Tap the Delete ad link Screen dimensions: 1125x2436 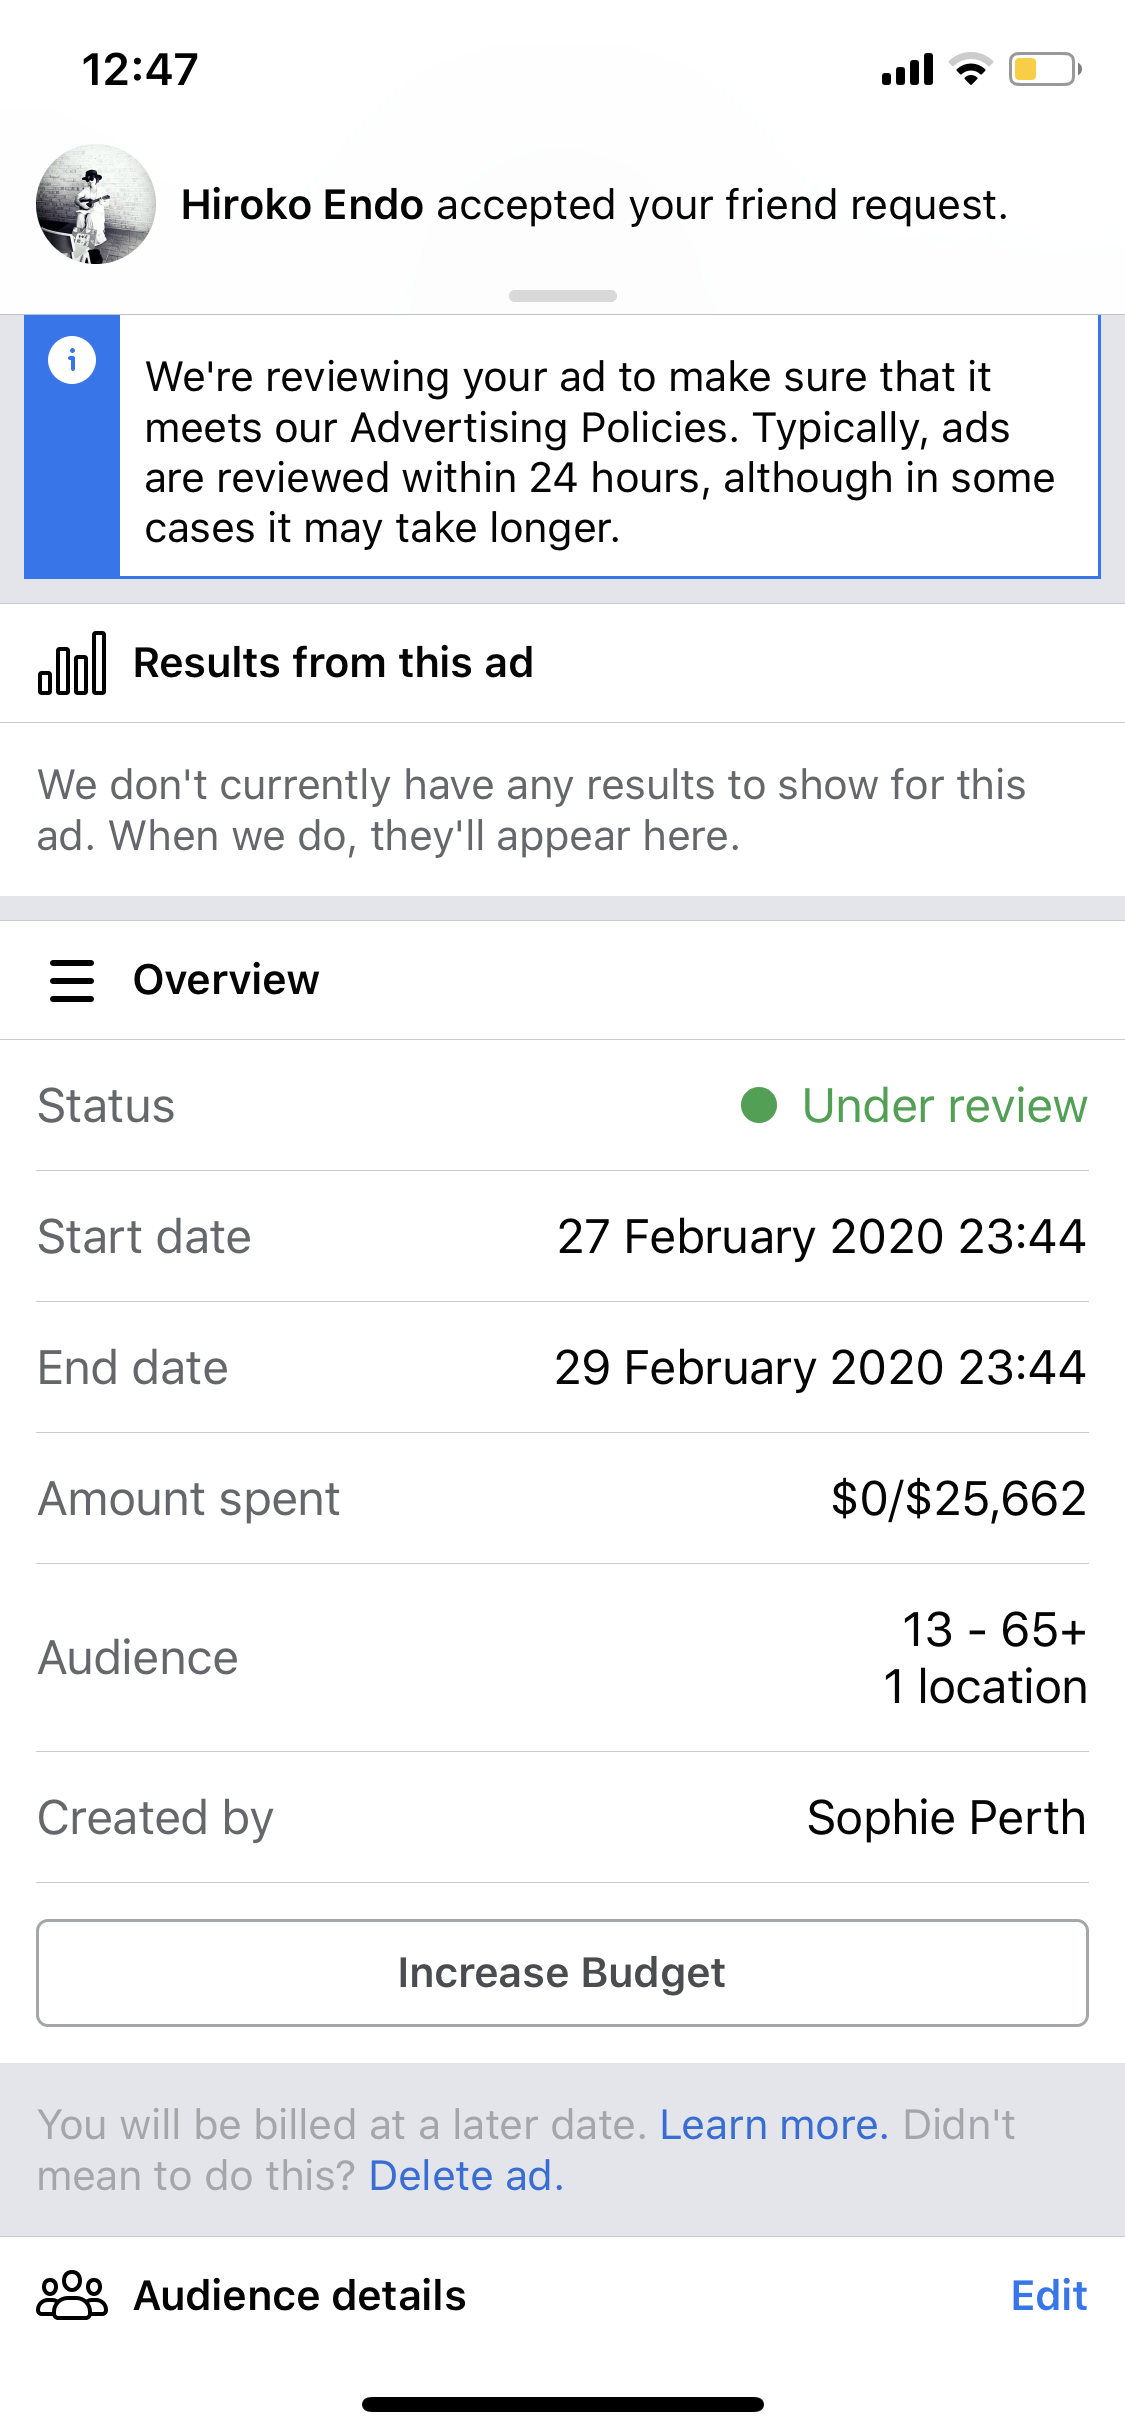(467, 2176)
